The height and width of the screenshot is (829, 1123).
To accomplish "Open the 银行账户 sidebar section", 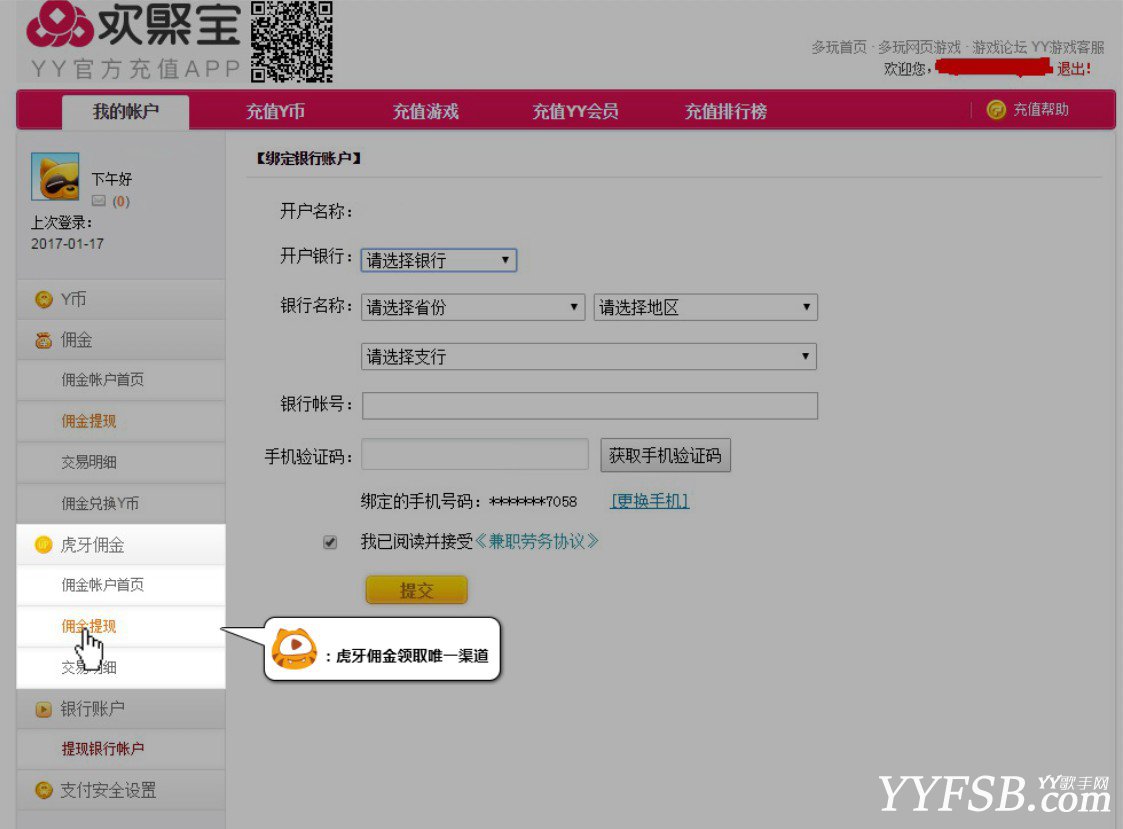I will tap(120, 709).
